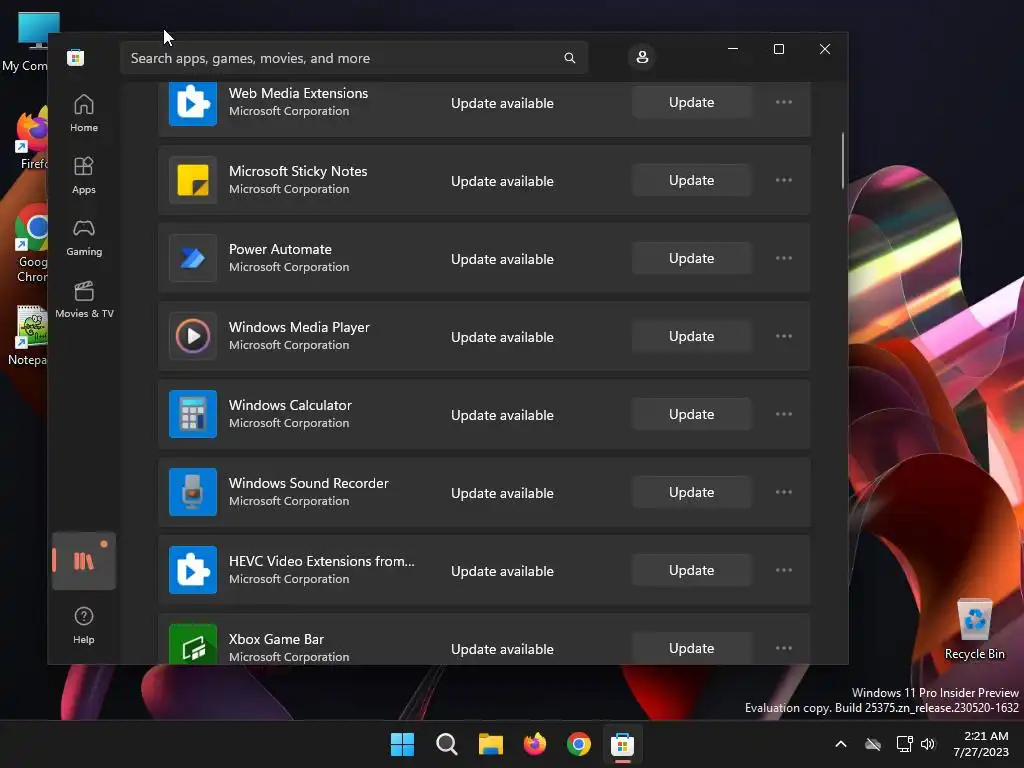Select the Recycle Bin desktop icon
The width and height of the screenshot is (1024, 768).
pos(974,630)
